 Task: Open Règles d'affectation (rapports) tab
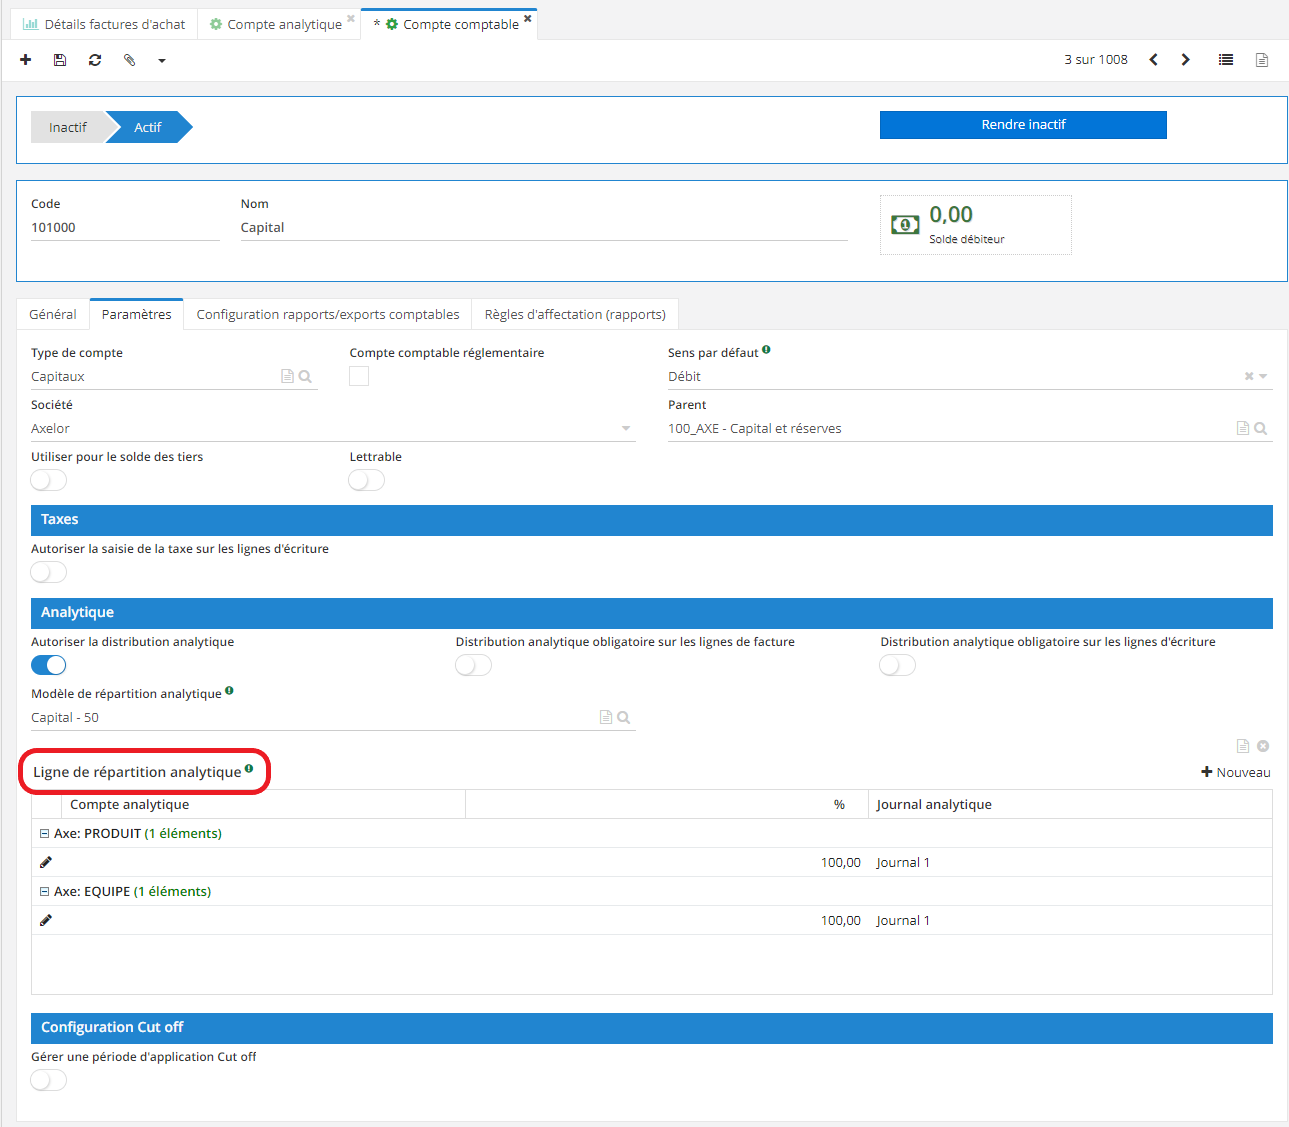pyautogui.click(x=575, y=314)
